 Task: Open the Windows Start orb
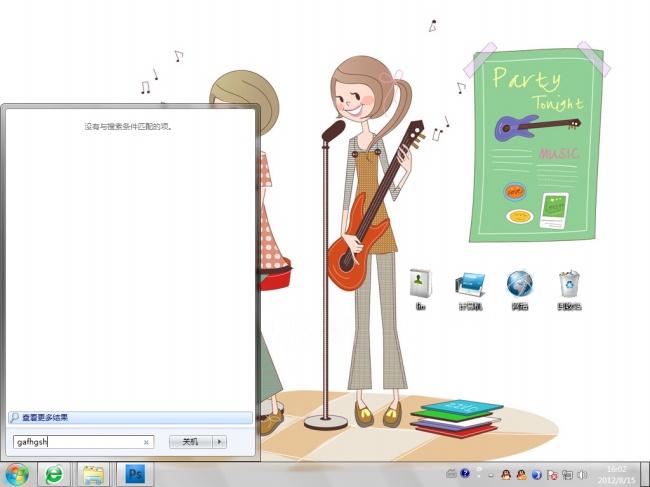tap(17, 474)
